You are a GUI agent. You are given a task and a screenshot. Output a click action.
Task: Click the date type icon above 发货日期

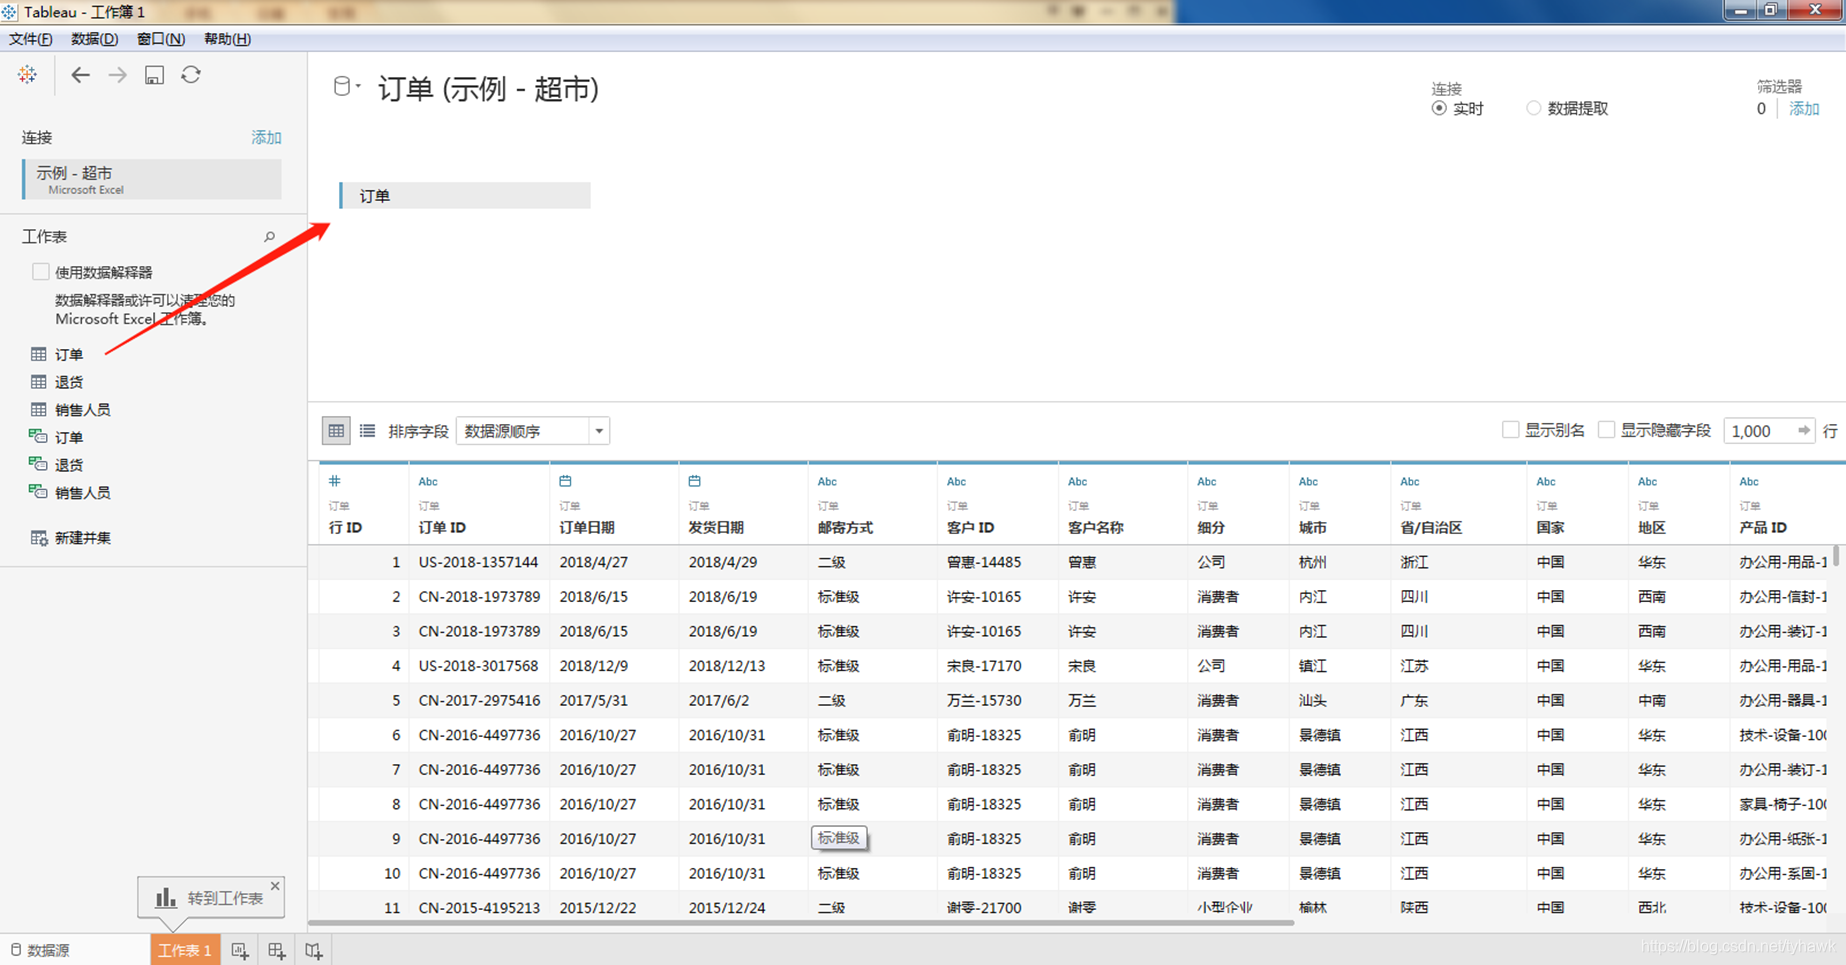(695, 481)
